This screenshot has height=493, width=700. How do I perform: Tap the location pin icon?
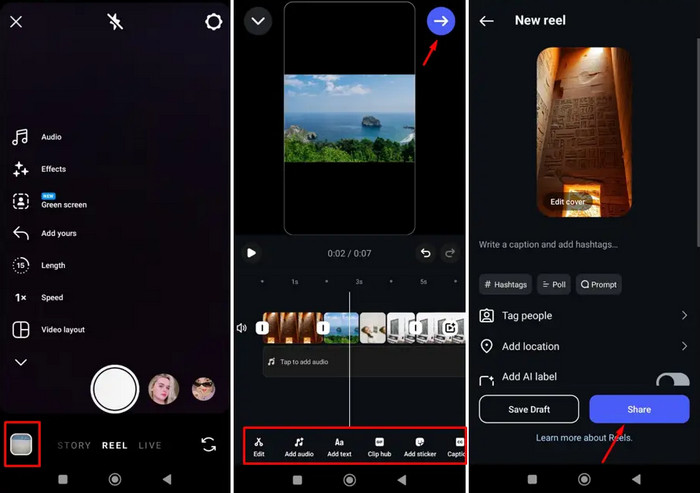(x=487, y=346)
